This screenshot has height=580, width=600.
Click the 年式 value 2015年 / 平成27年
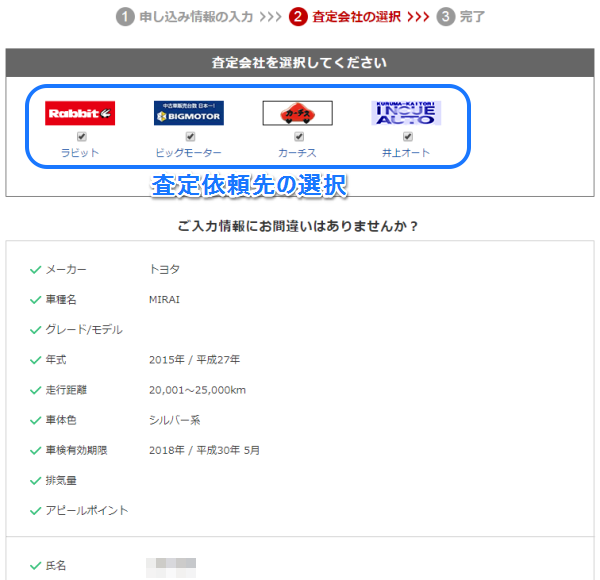(x=194, y=360)
